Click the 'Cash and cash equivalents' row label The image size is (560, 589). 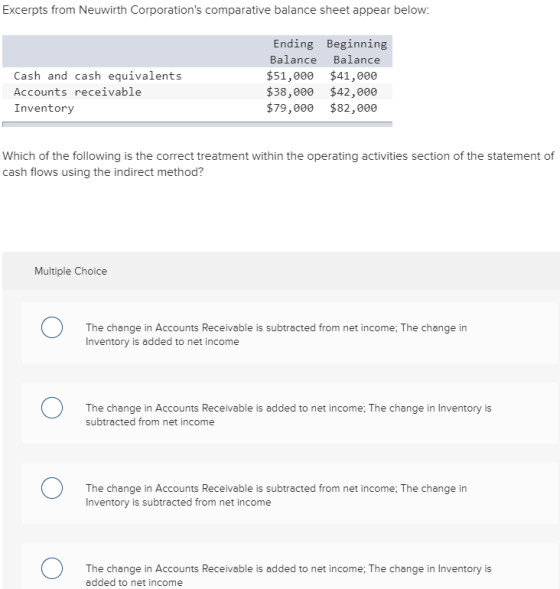98,76
